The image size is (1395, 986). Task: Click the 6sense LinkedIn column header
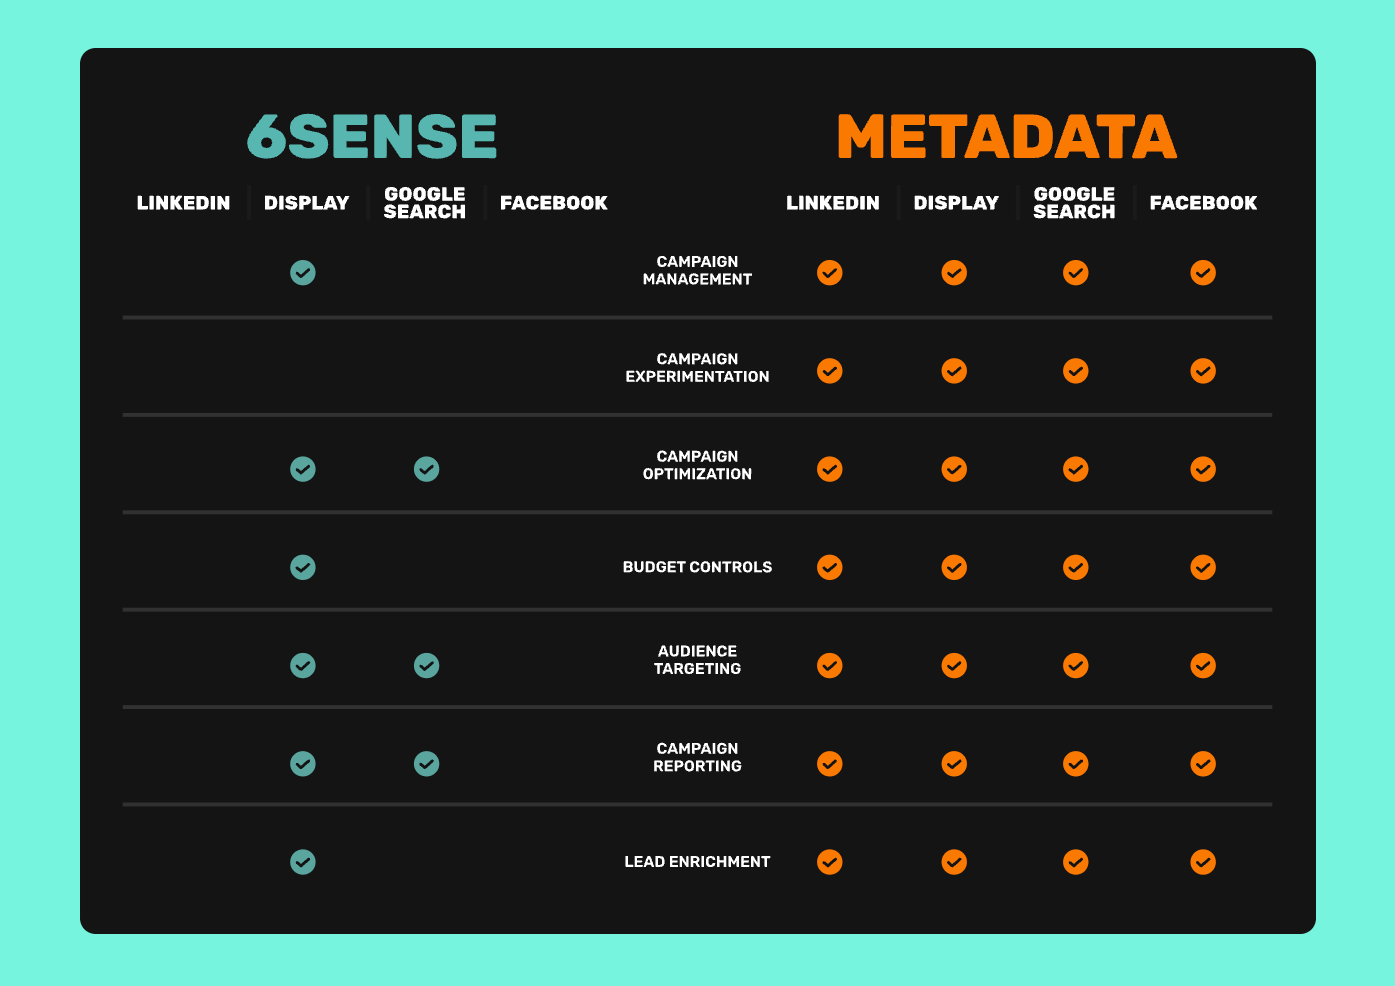(x=183, y=203)
